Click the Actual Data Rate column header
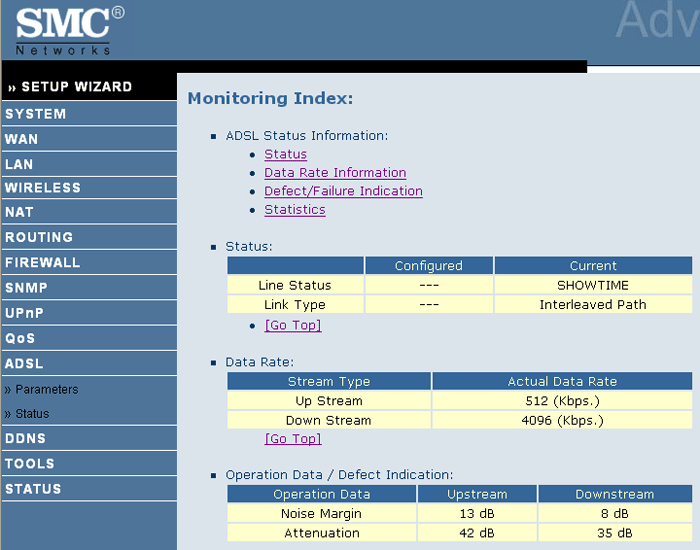The height and width of the screenshot is (550, 700). point(562,381)
